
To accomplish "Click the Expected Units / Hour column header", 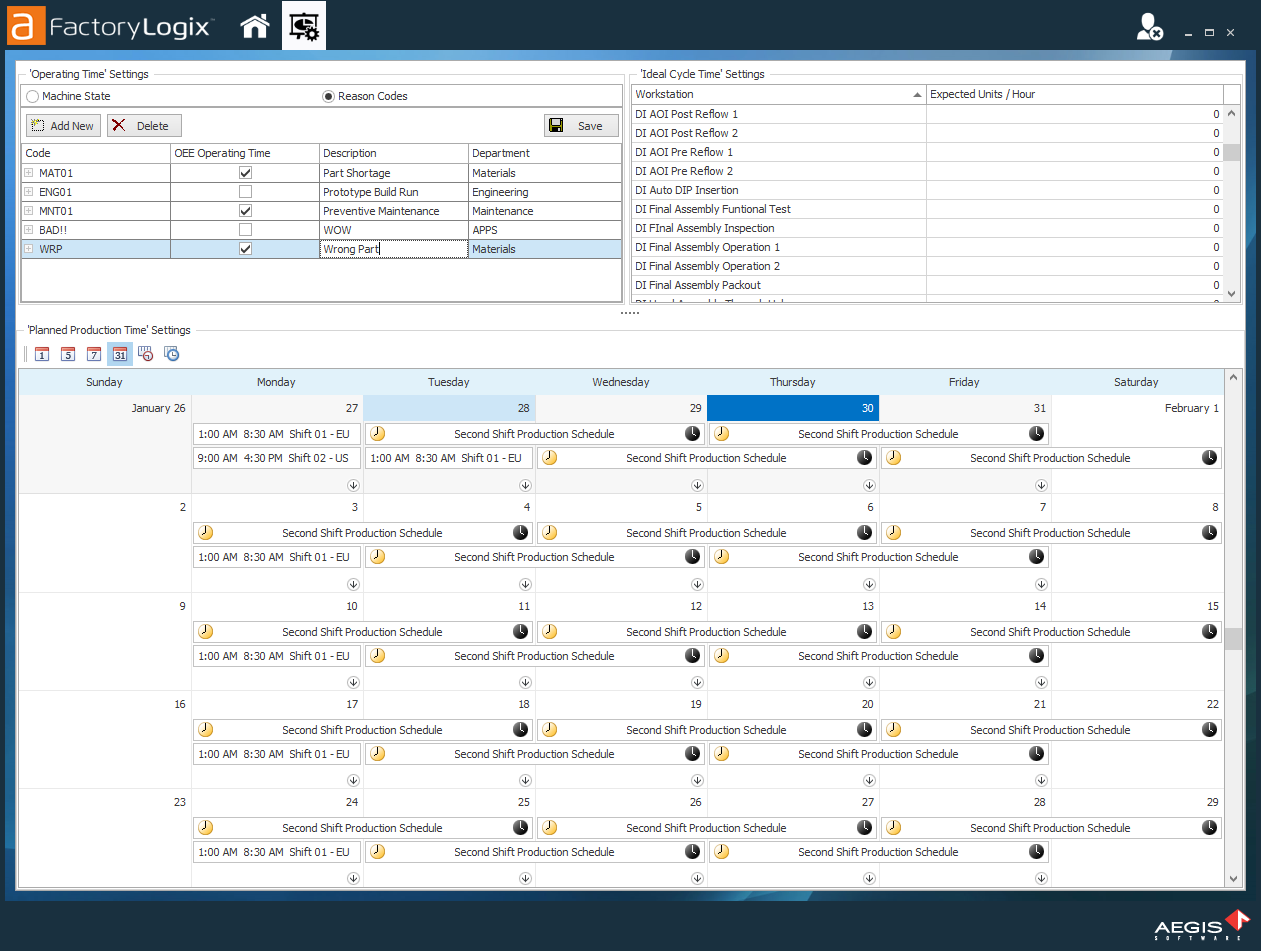I will point(1074,94).
